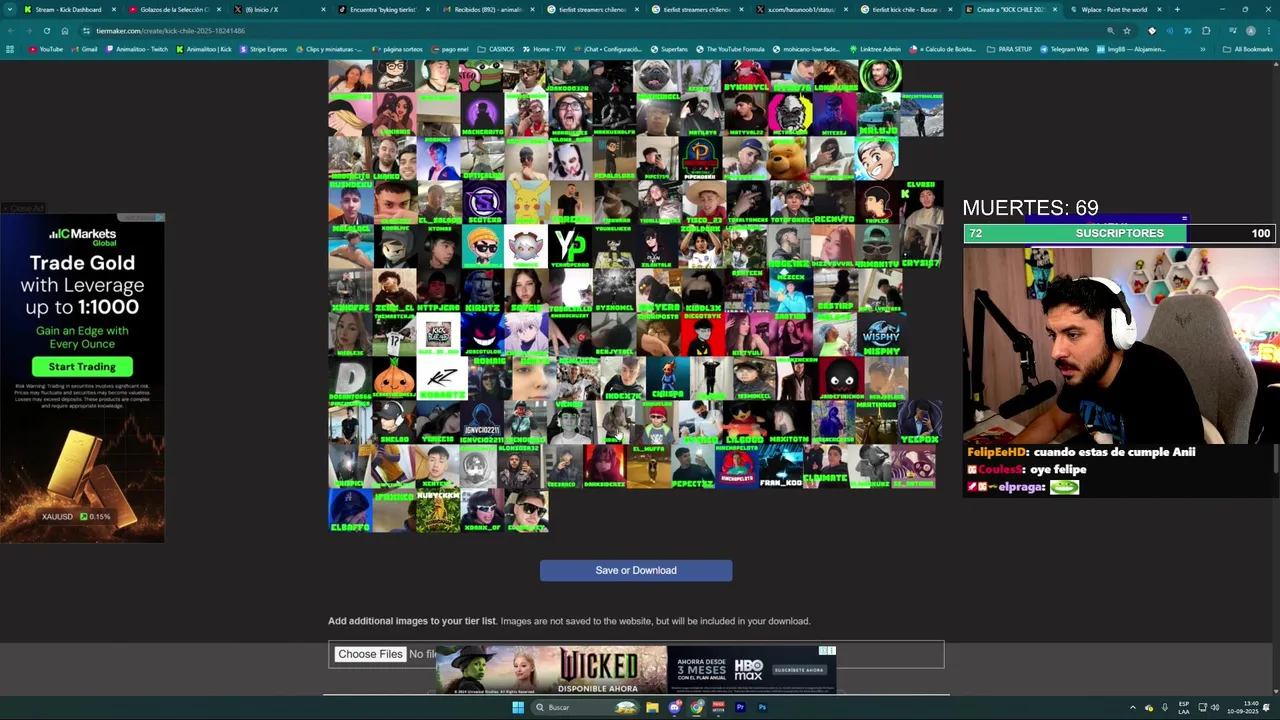
Task: Expand the All Bookmarks folder
Action: (1247, 49)
